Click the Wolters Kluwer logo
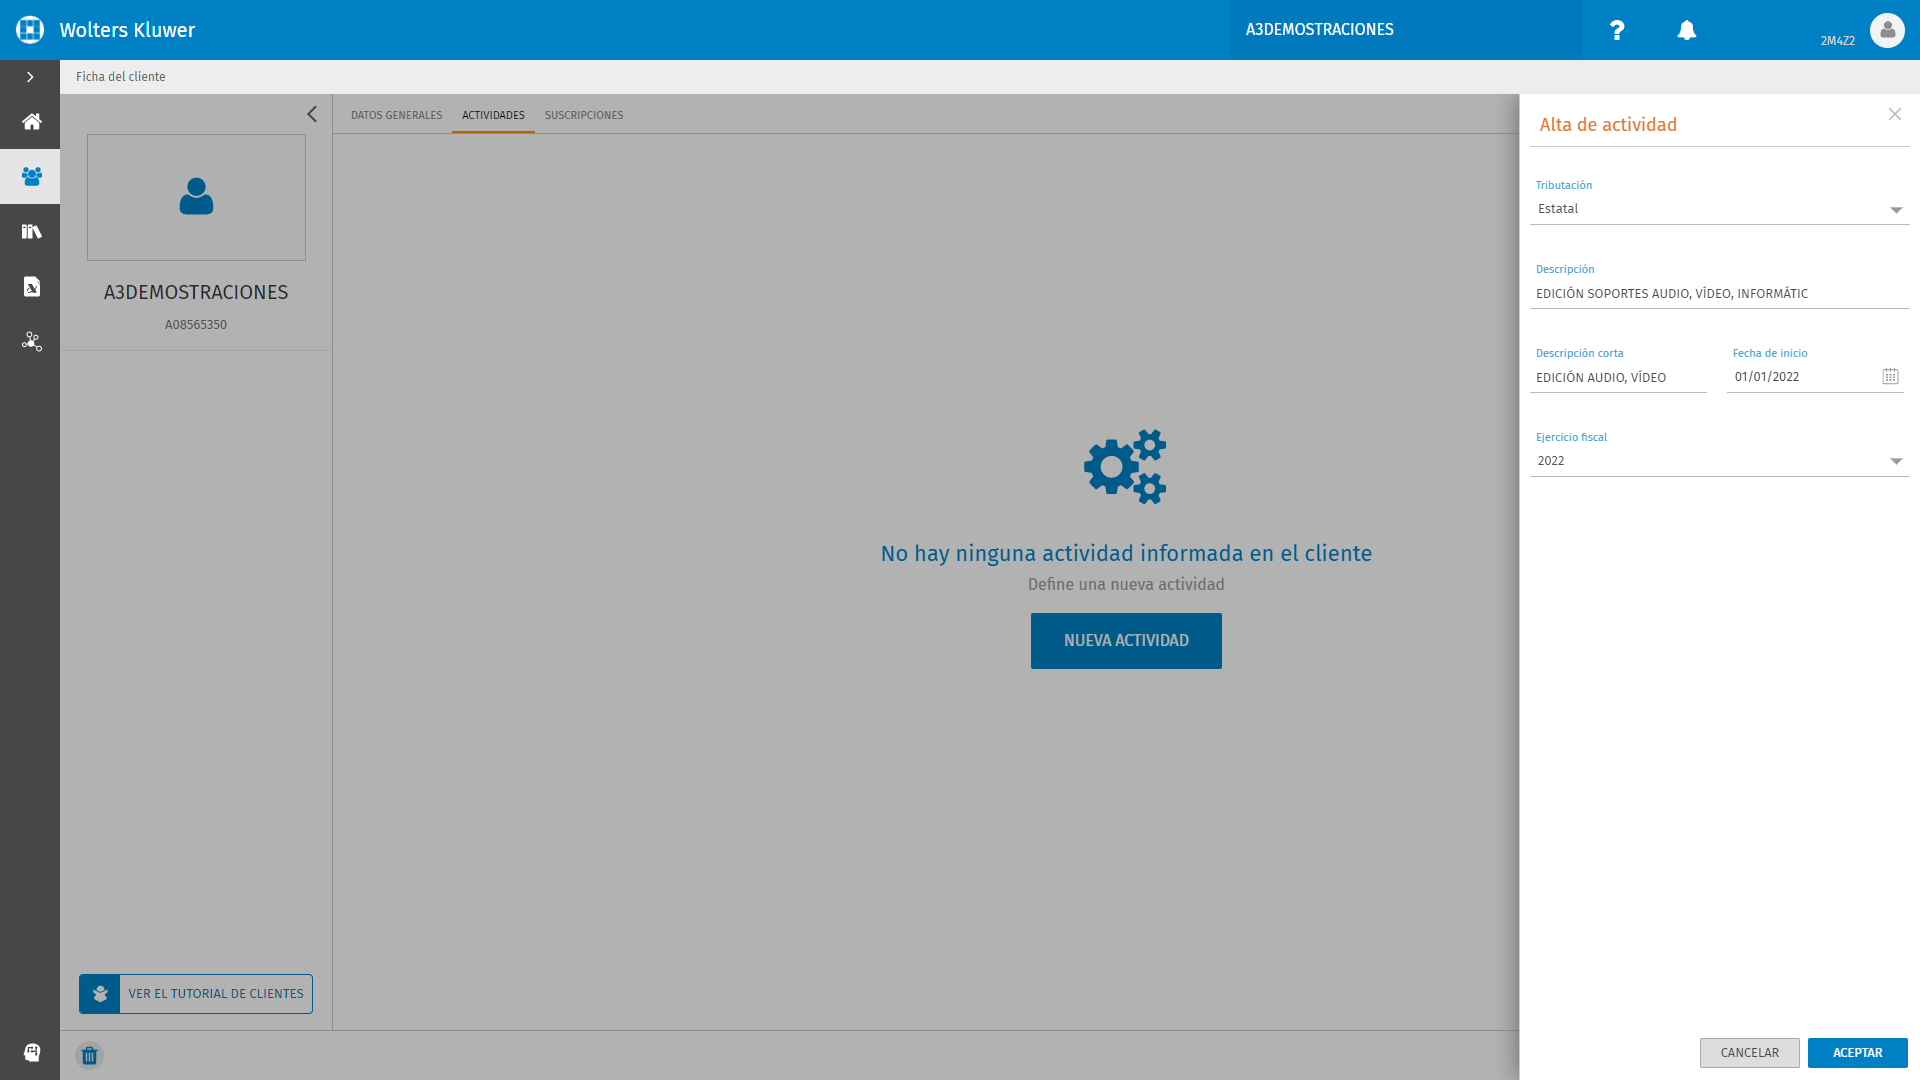This screenshot has height=1080, width=1920. (30, 30)
